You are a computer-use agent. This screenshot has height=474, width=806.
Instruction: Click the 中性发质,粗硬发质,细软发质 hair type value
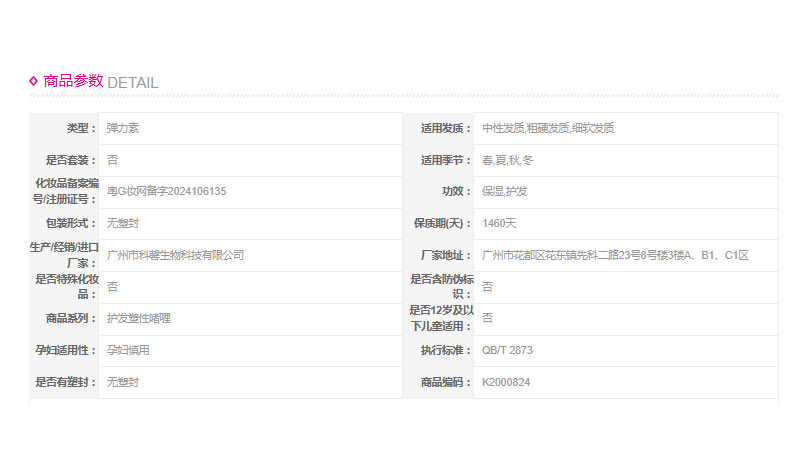548,128
